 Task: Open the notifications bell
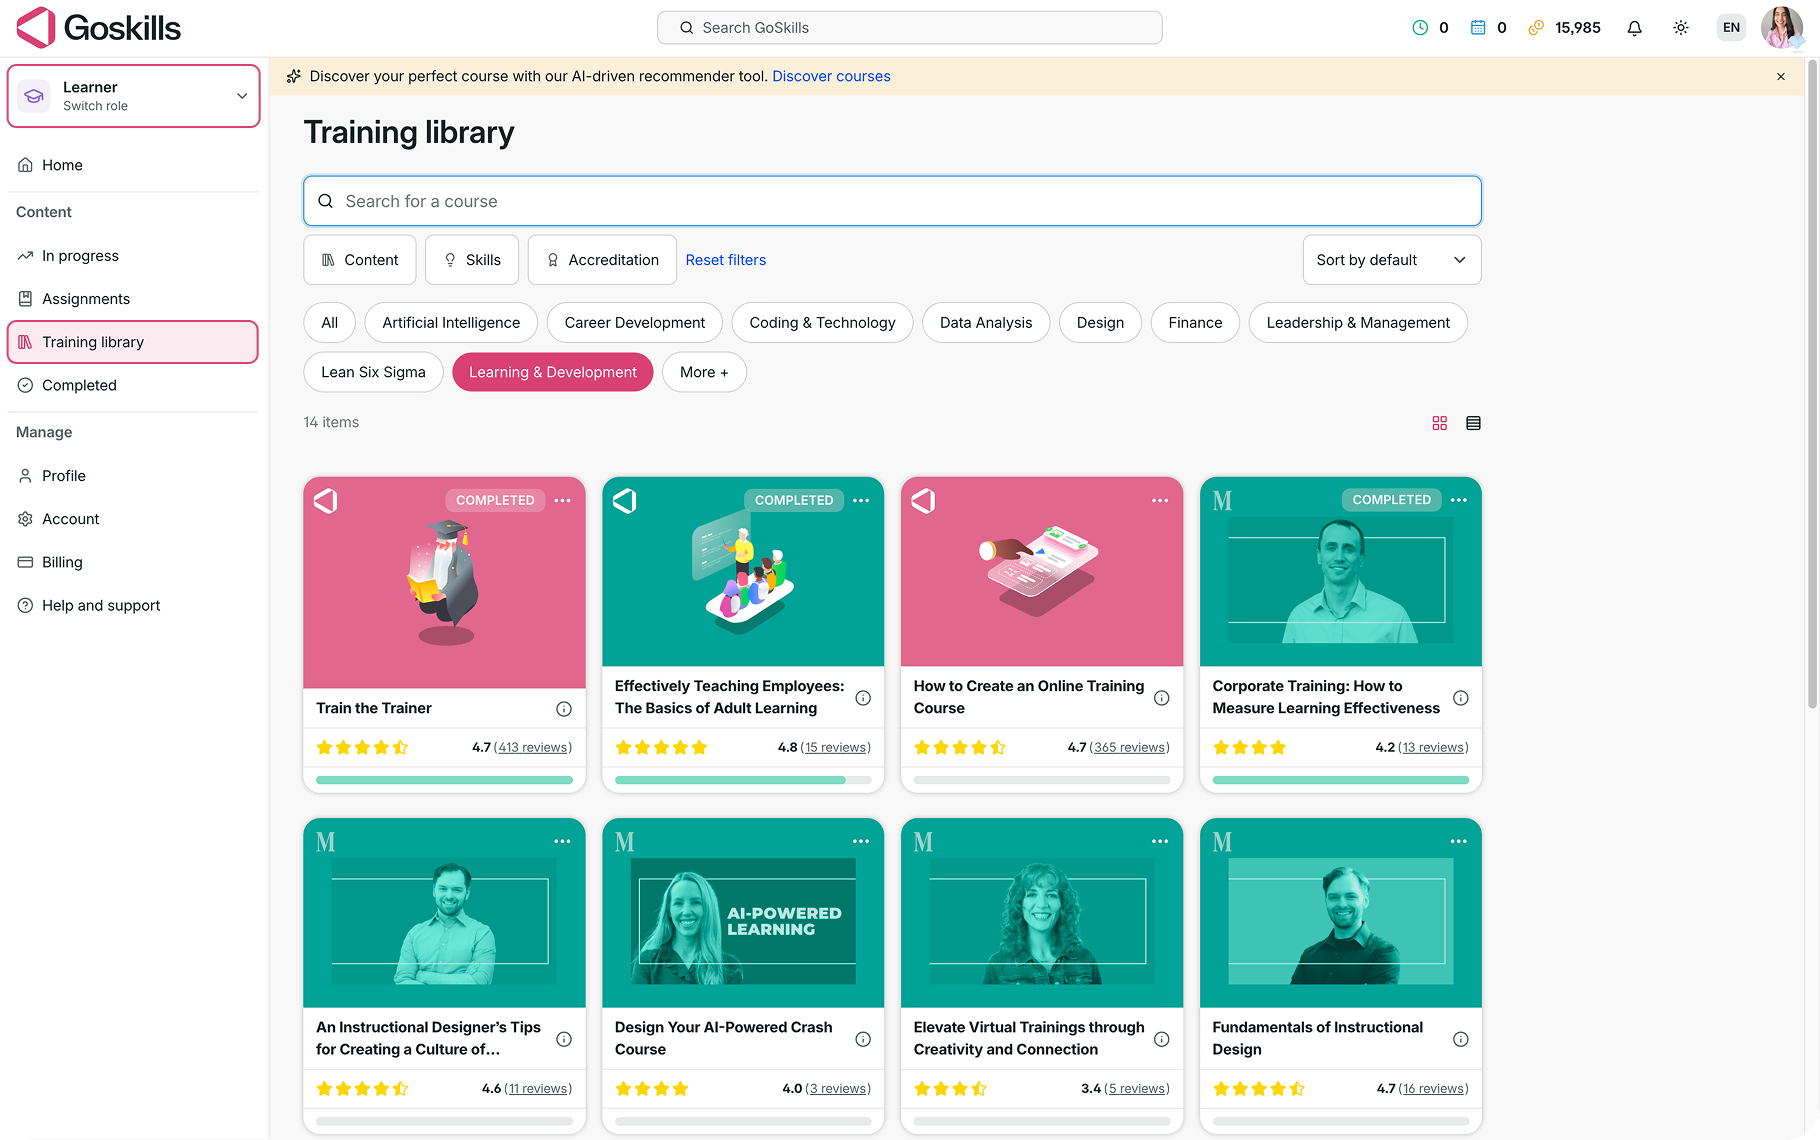coord(1634,28)
